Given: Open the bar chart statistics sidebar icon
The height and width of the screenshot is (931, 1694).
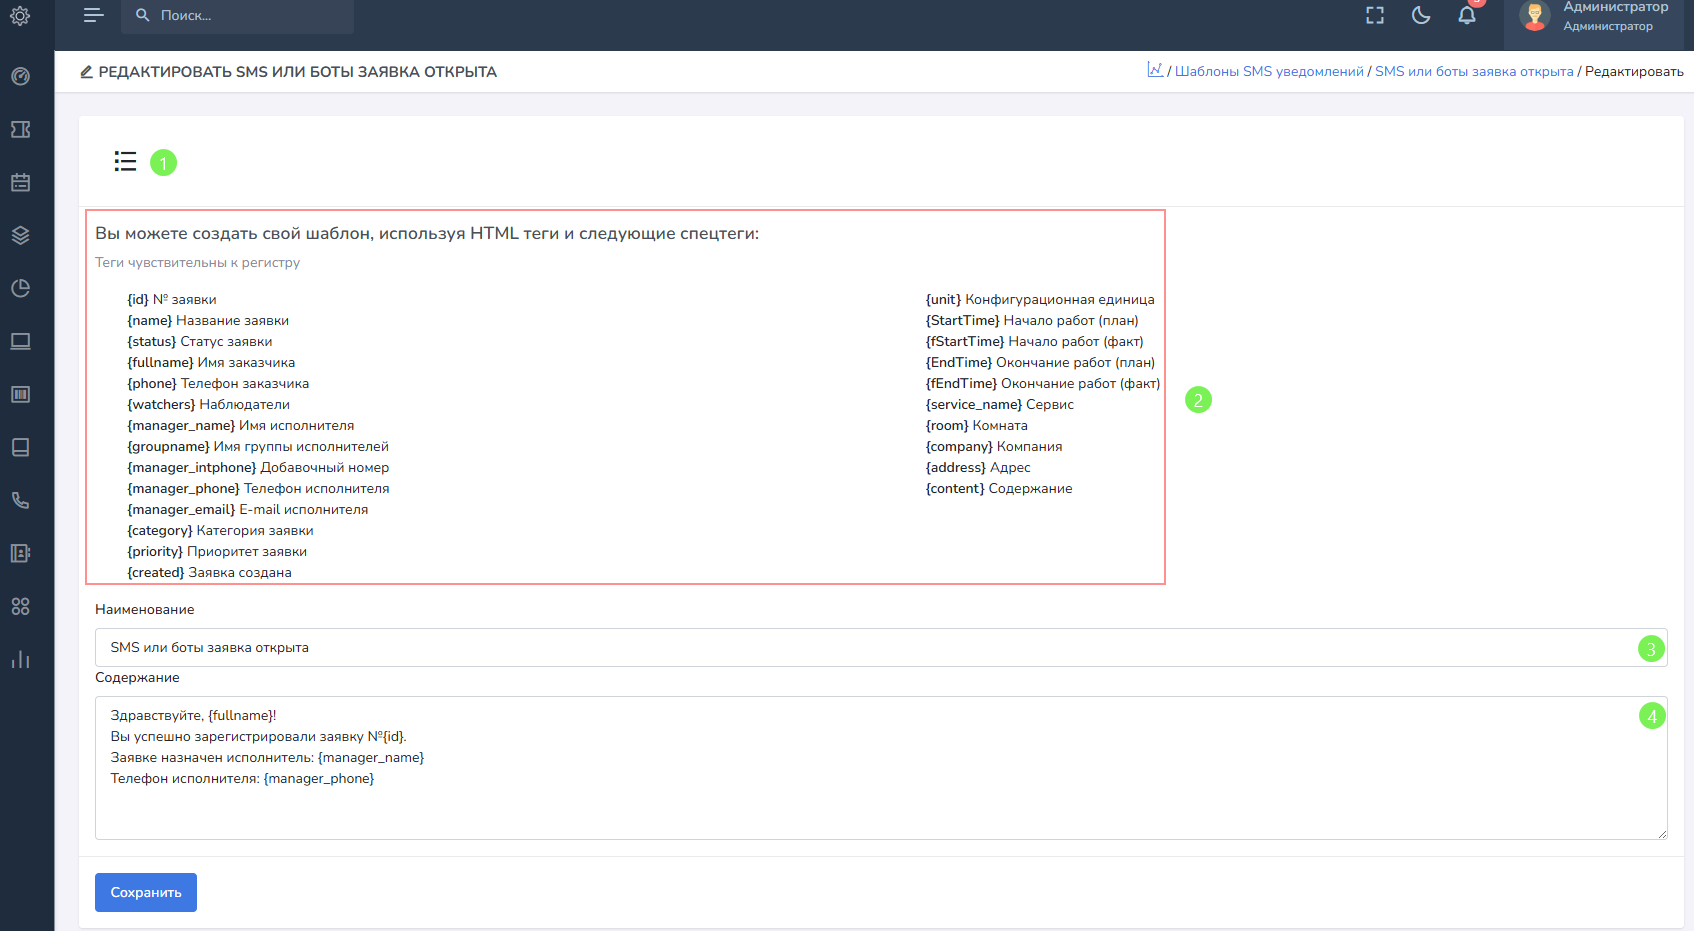Looking at the screenshot, I should click(x=20, y=660).
